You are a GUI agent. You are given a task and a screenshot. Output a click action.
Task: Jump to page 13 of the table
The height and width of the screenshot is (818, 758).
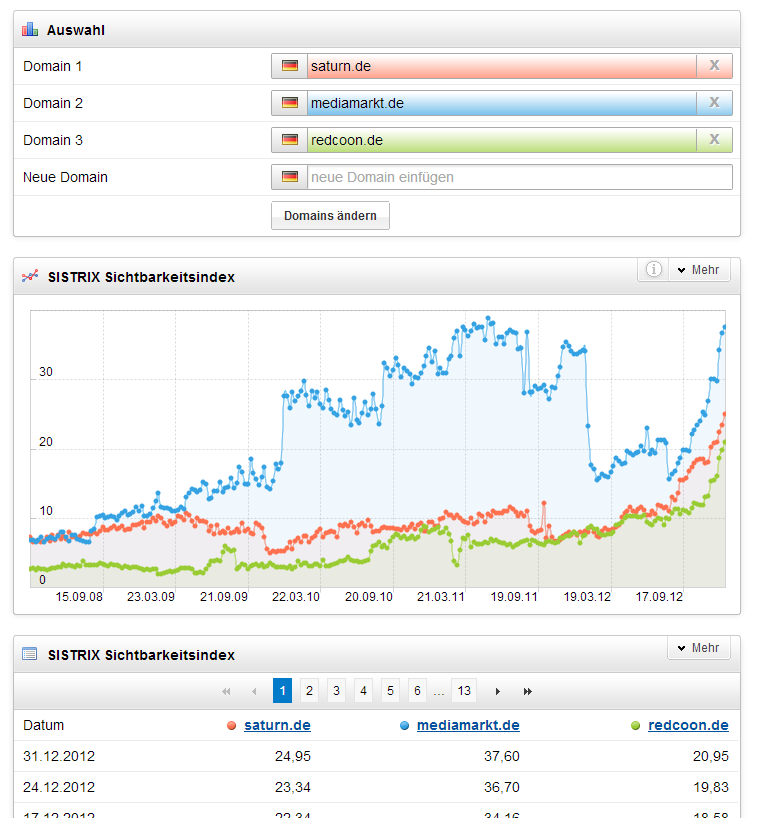tap(463, 691)
